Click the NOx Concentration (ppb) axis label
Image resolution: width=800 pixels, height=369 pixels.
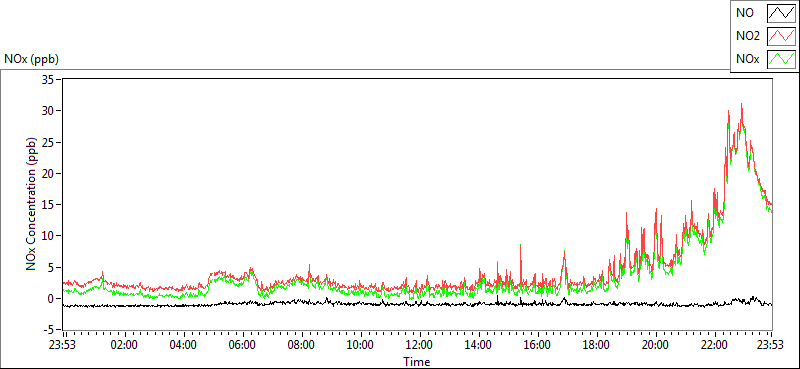click(x=31, y=204)
